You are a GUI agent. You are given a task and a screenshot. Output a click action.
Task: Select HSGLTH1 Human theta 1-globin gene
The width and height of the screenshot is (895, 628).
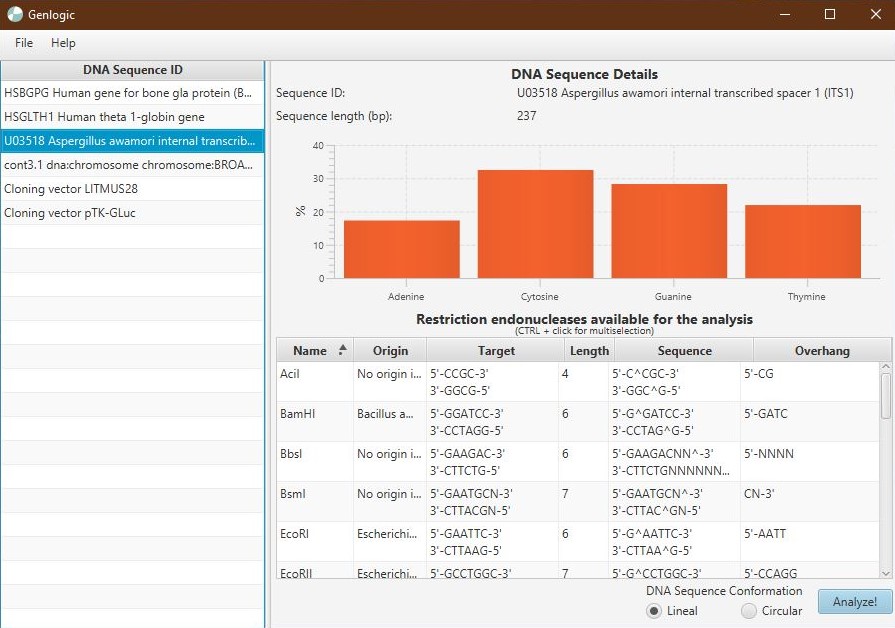pyautogui.click(x=132, y=117)
